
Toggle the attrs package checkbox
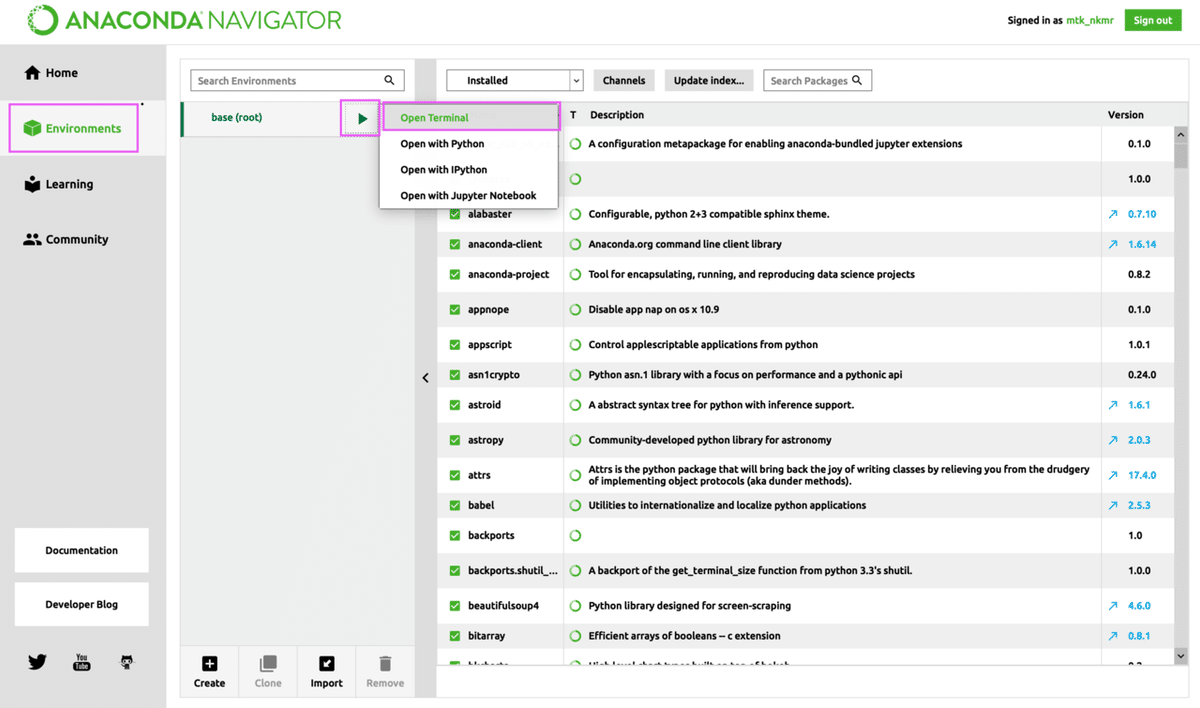(455, 475)
